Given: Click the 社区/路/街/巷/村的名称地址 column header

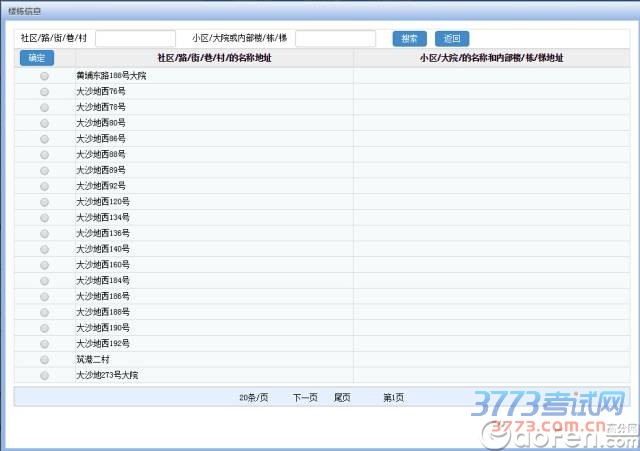Looking at the screenshot, I should point(214,59).
